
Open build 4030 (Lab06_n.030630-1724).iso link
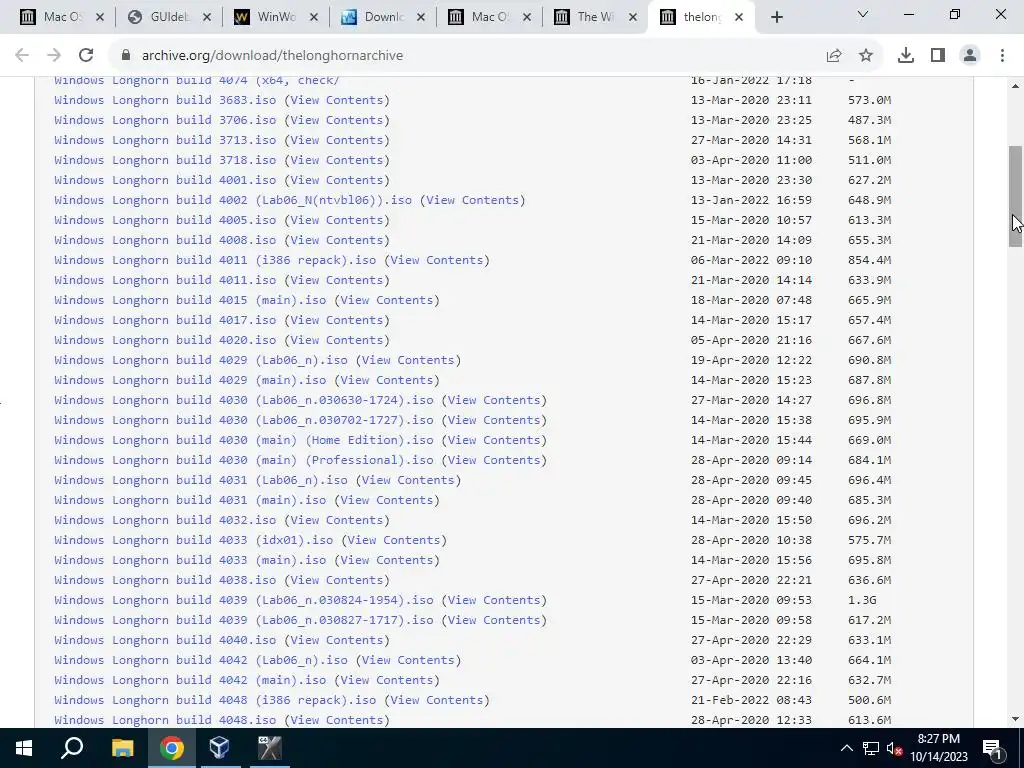244,400
